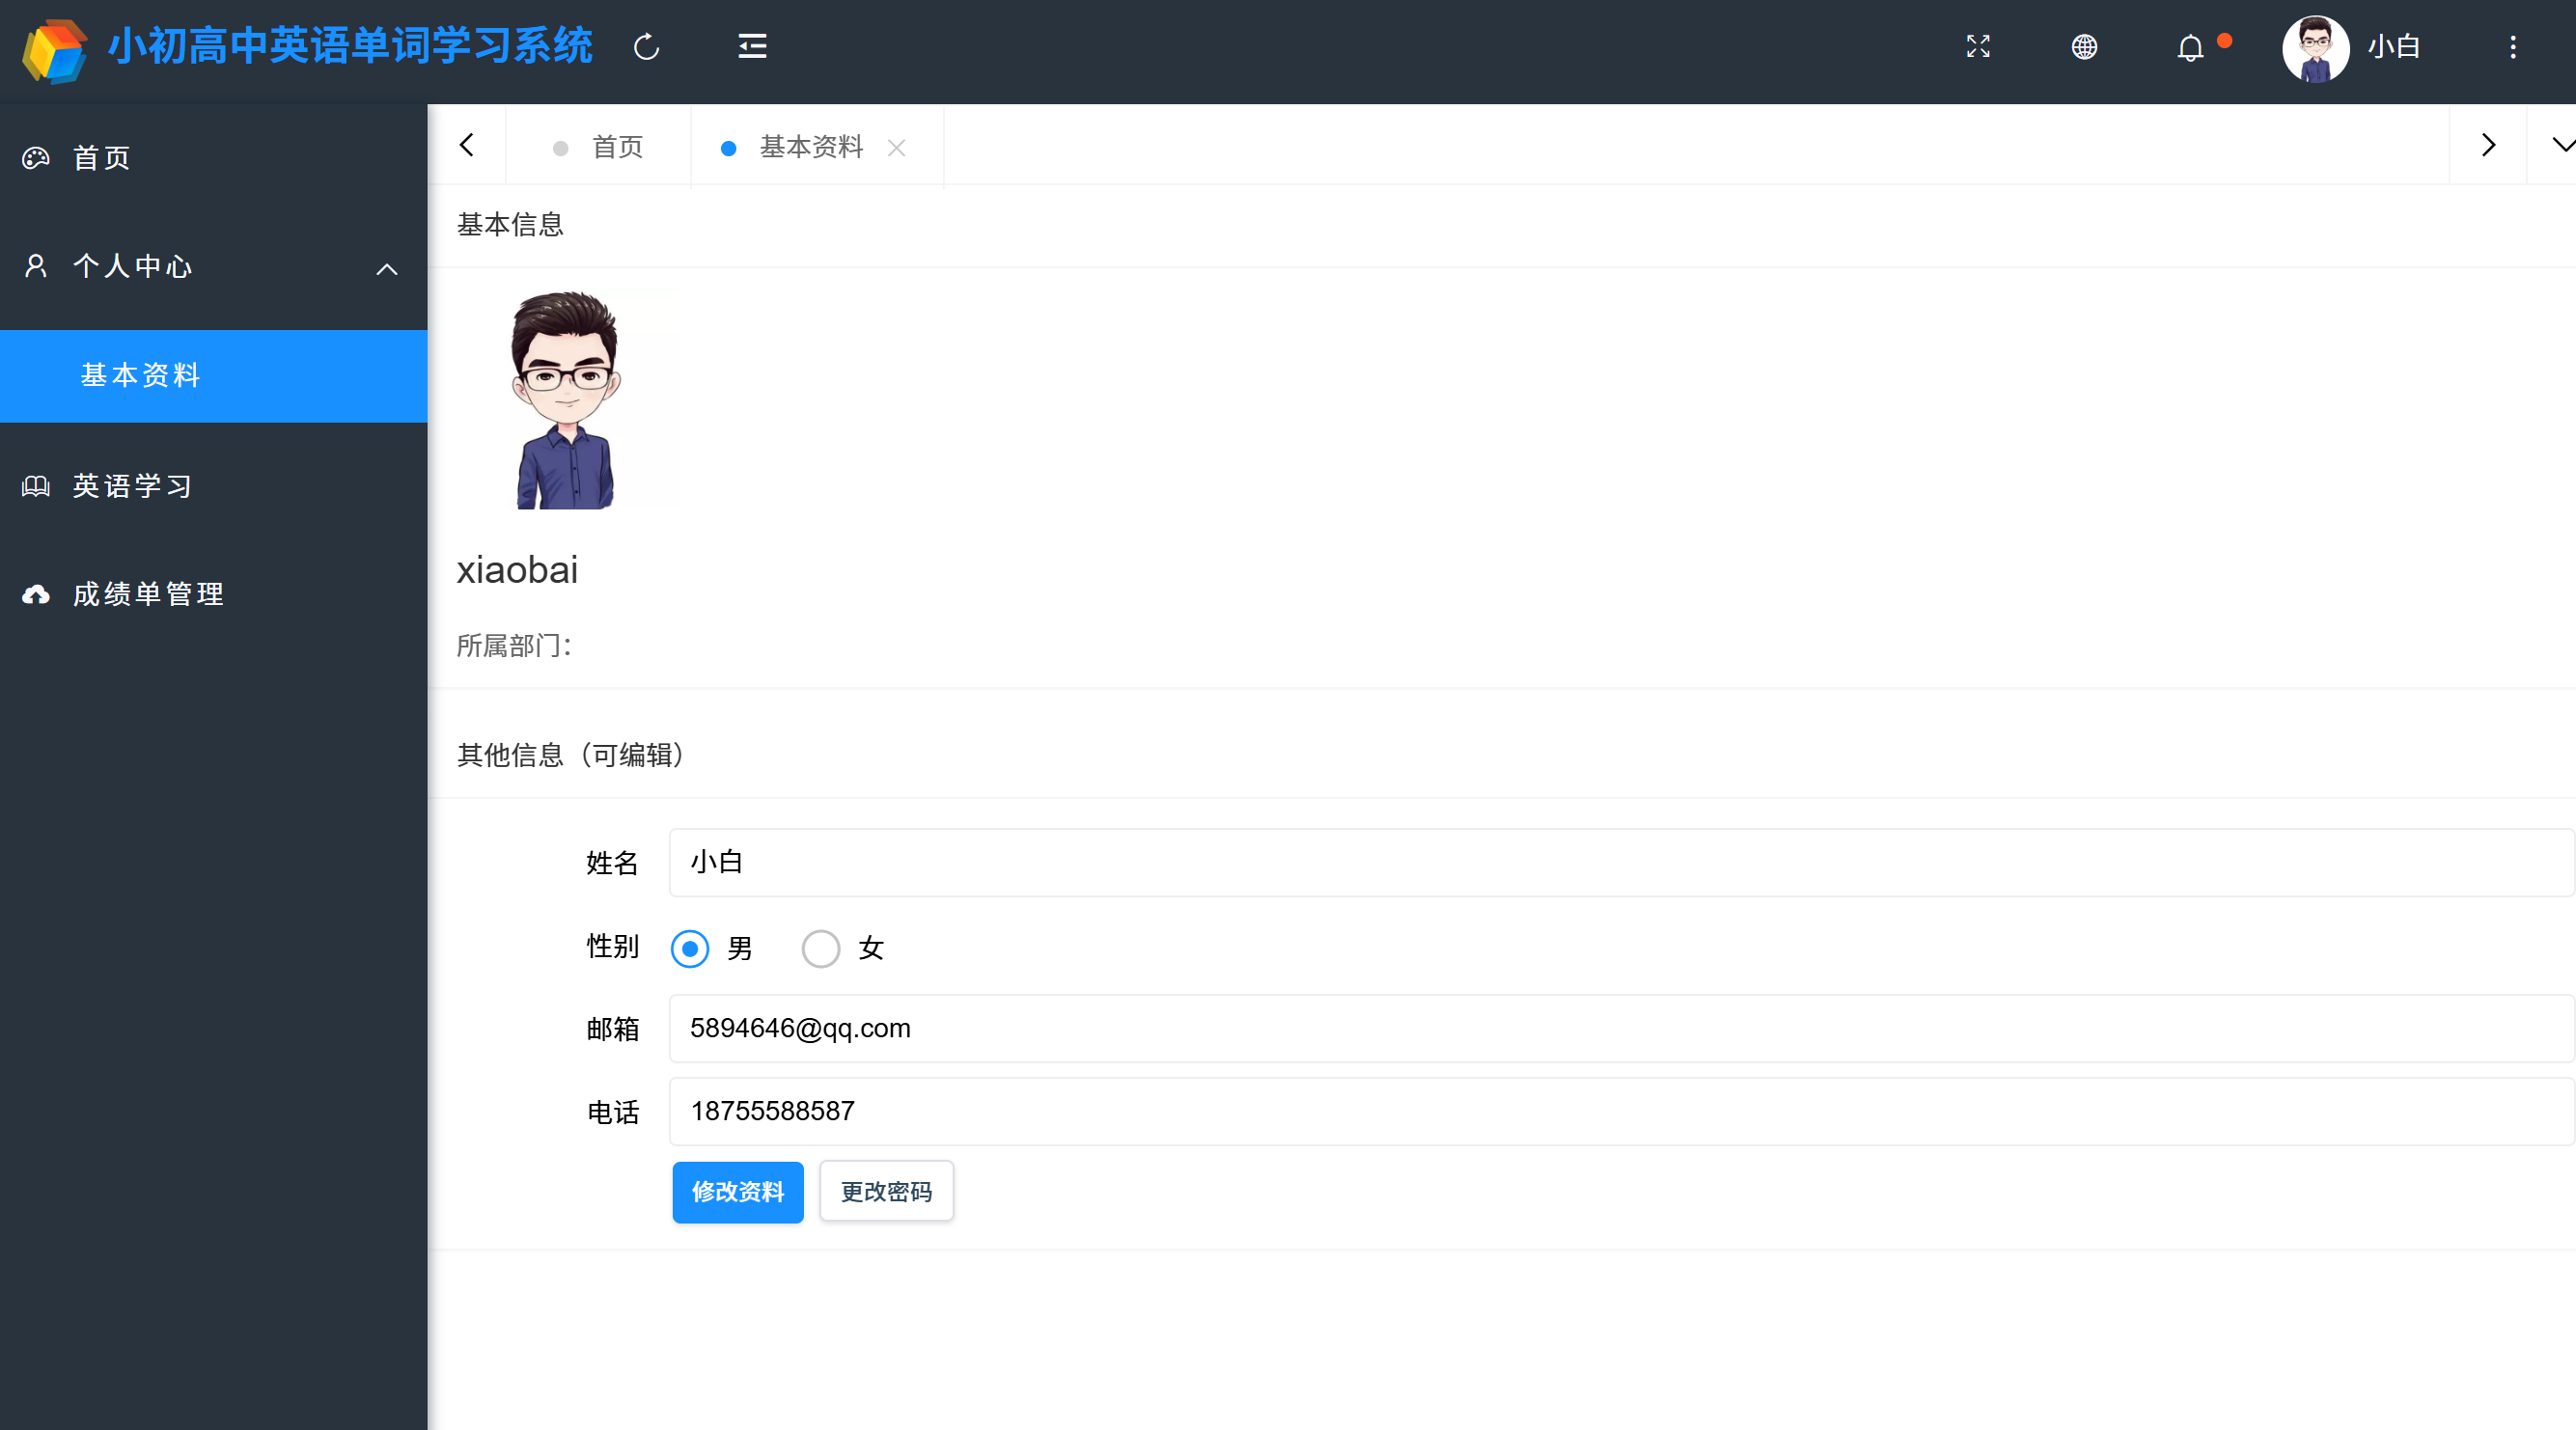The height and width of the screenshot is (1430, 2576).
Task: Open notifications via the bell icon
Action: pyautogui.click(x=2190, y=47)
